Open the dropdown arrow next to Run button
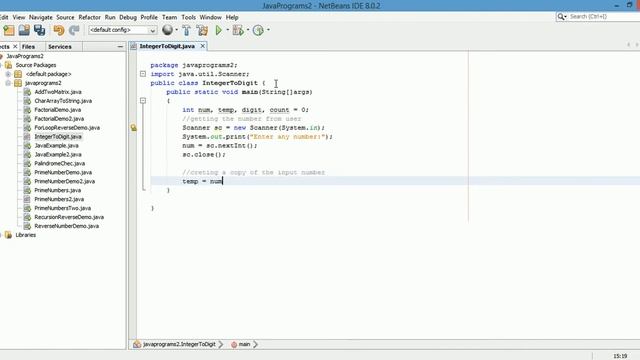 point(227,30)
